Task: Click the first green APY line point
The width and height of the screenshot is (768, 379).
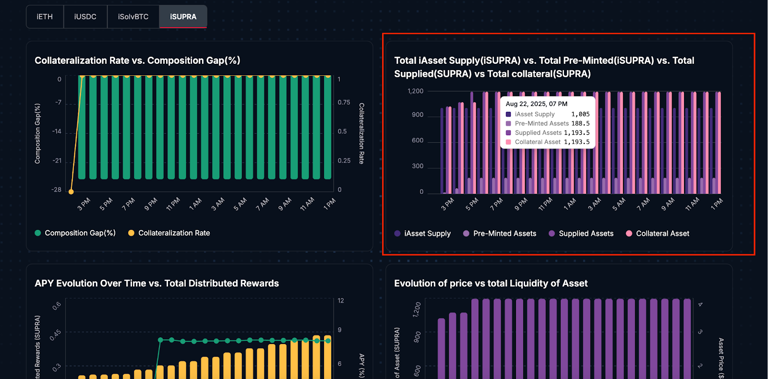Action: tap(160, 339)
